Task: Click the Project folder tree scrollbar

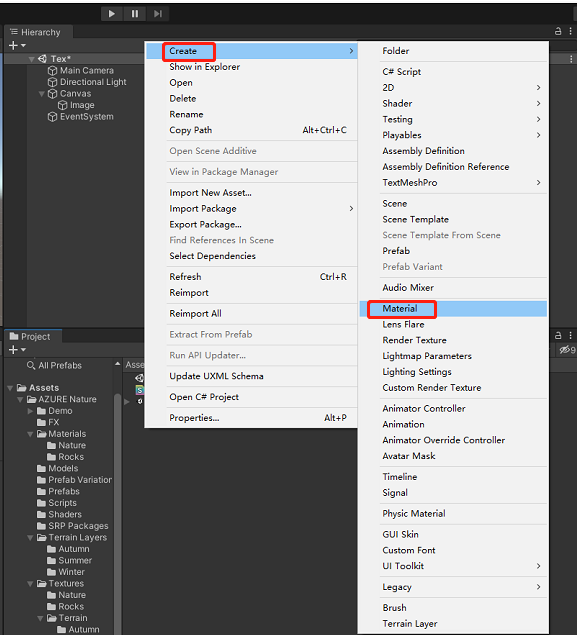Action: tap(117, 514)
